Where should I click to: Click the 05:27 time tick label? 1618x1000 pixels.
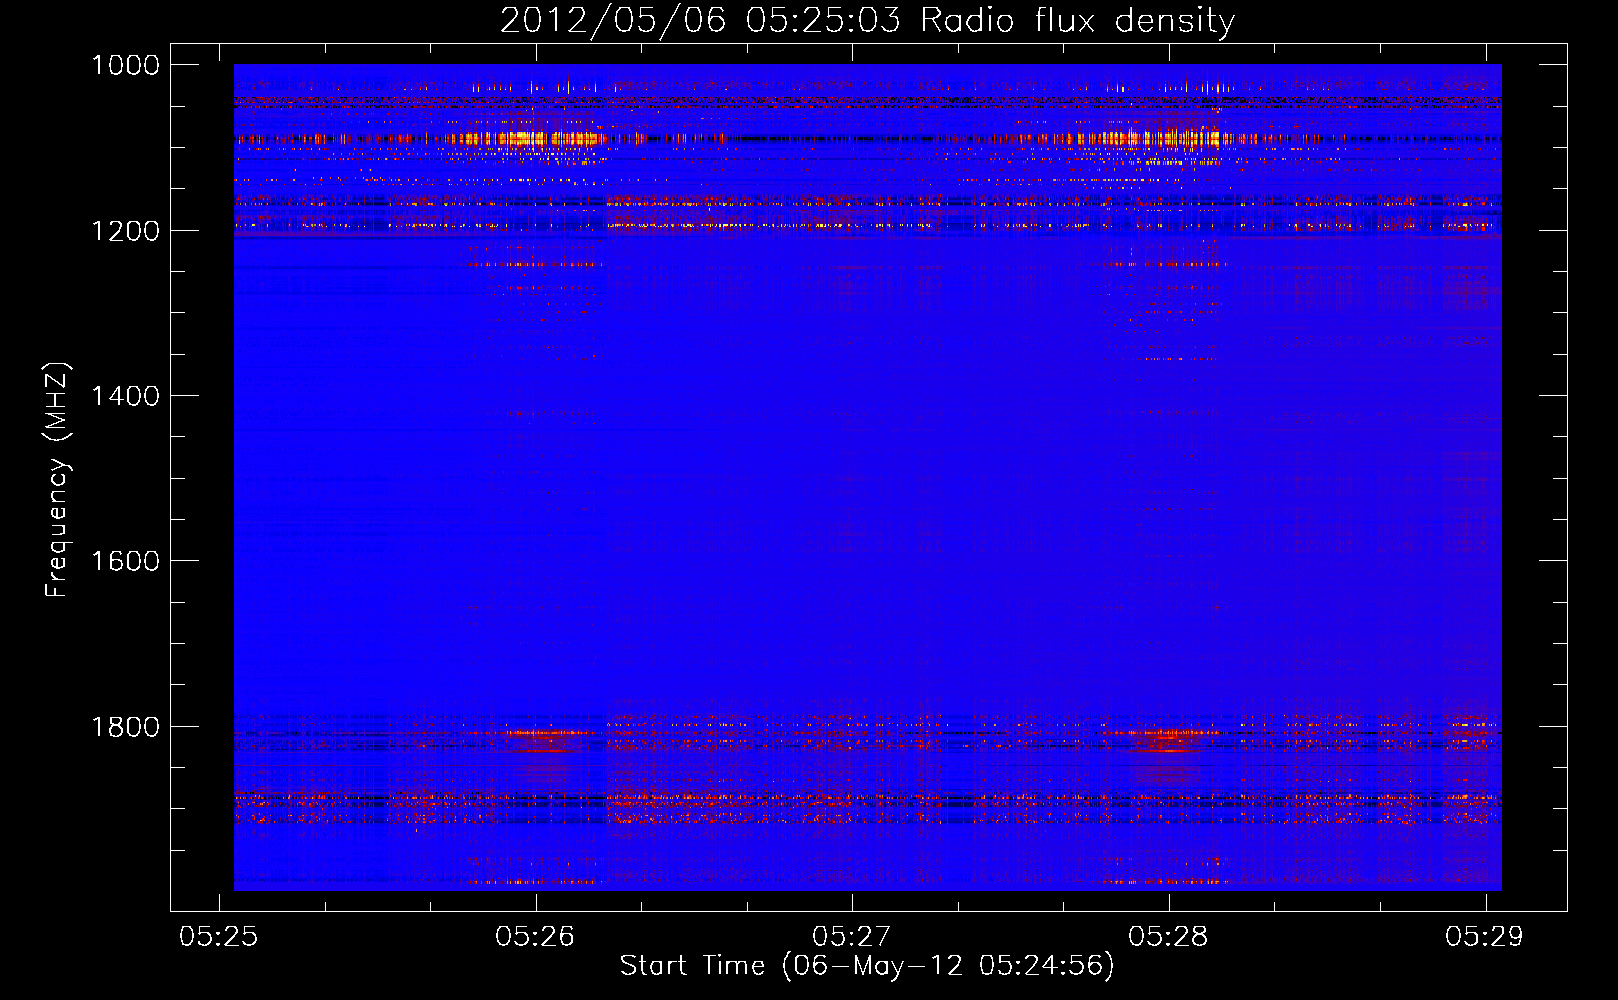click(x=851, y=936)
